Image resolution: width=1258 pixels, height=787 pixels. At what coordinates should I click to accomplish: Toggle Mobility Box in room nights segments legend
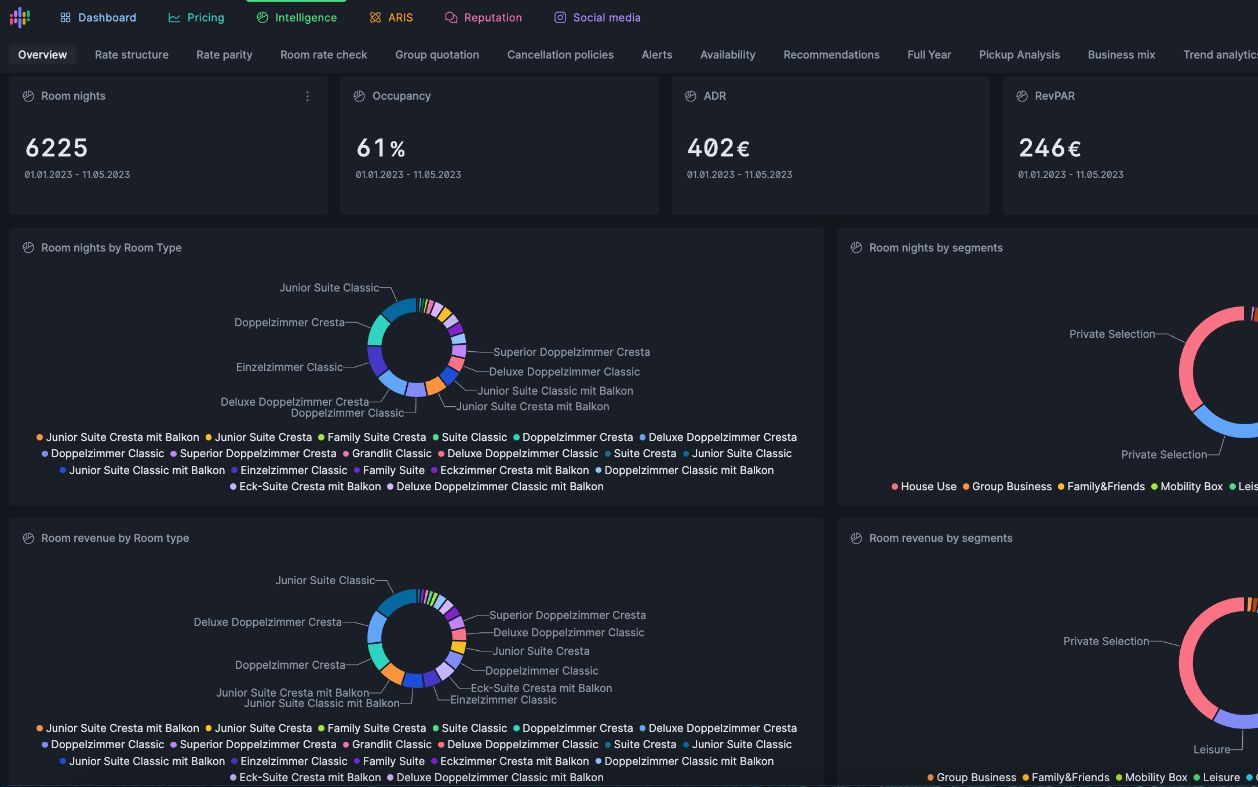pyautogui.click(x=1187, y=487)
